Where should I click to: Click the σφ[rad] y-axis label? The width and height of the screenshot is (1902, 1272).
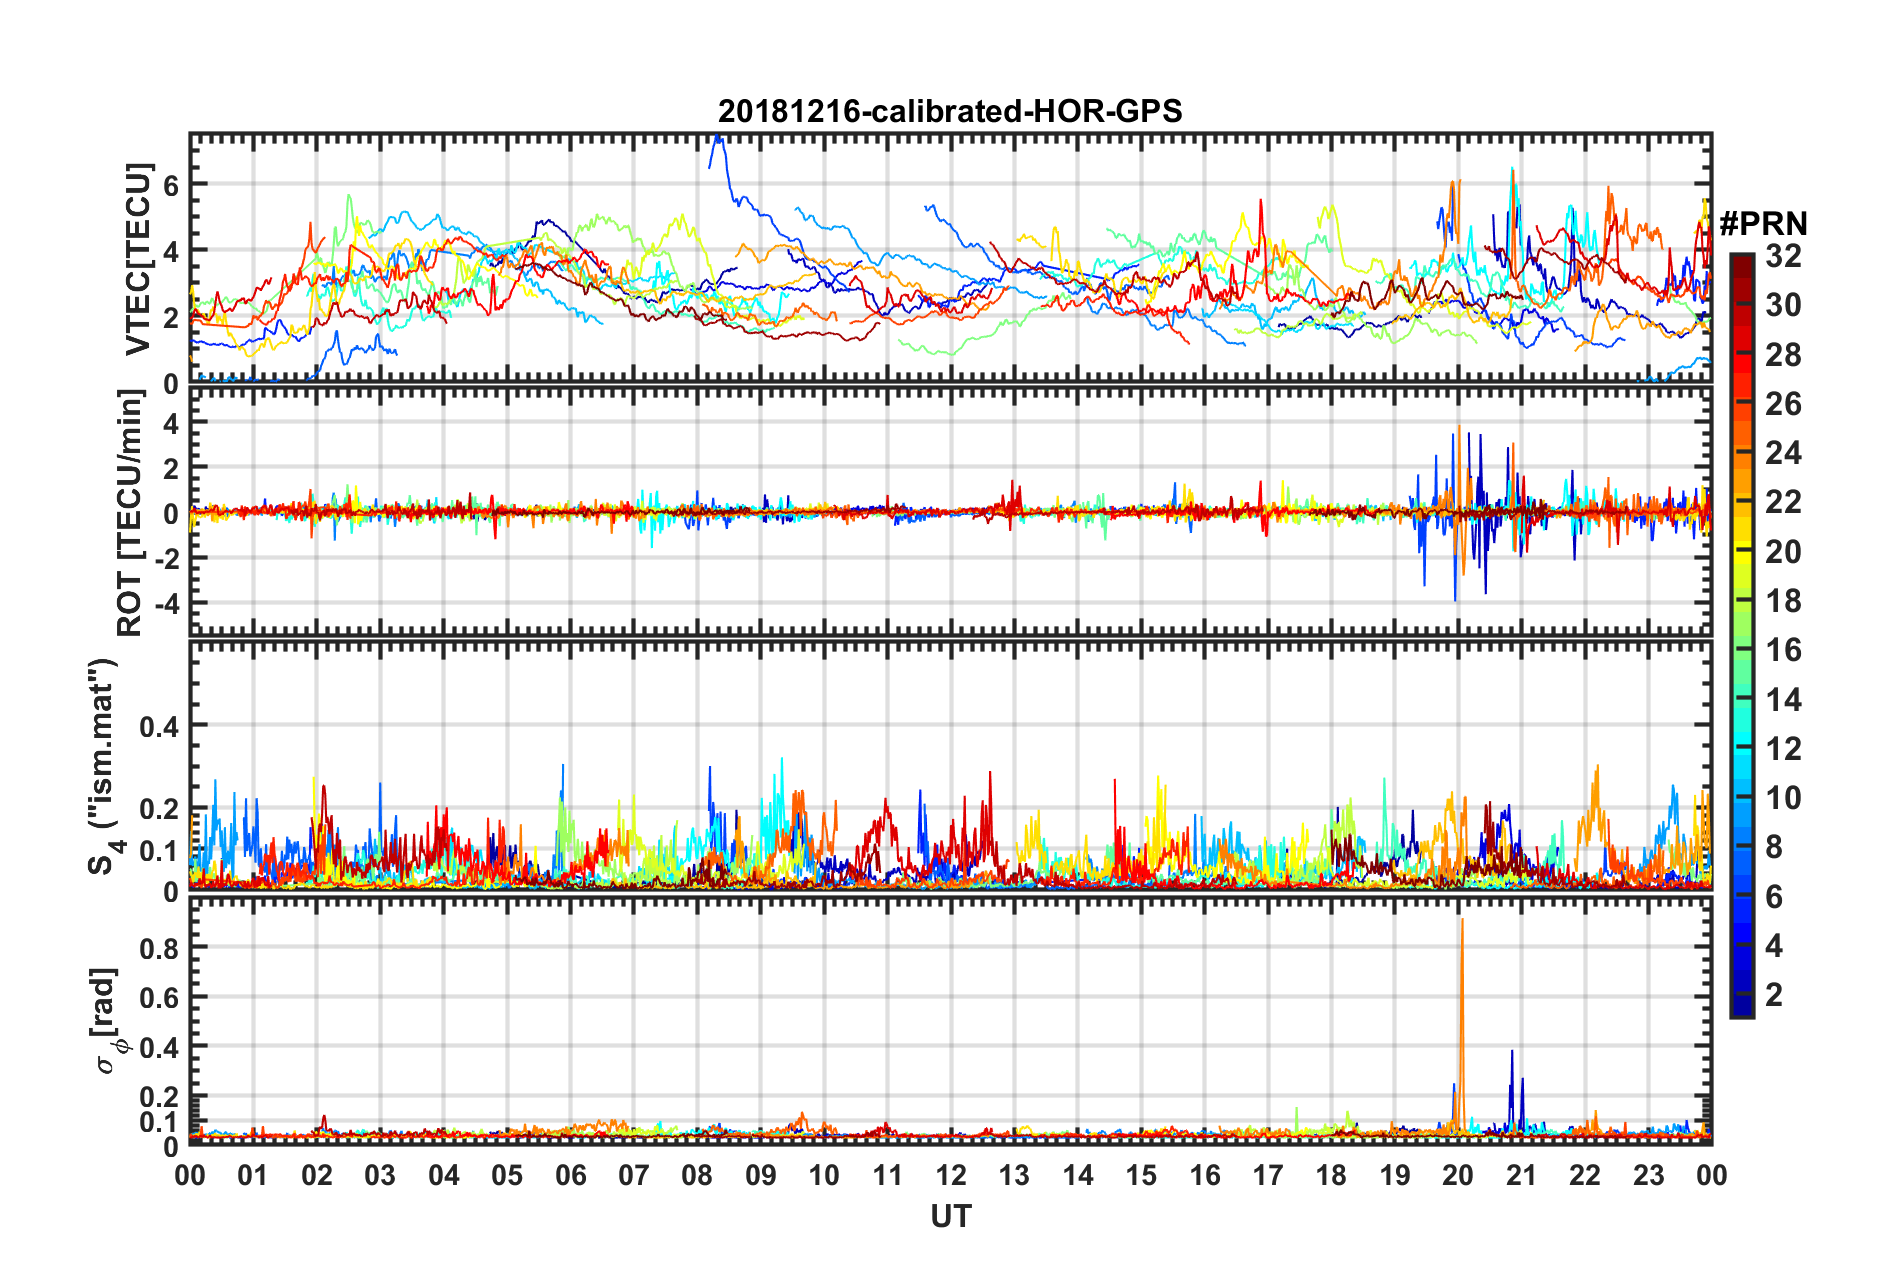pyautogui.click(x=107, y=1021)
